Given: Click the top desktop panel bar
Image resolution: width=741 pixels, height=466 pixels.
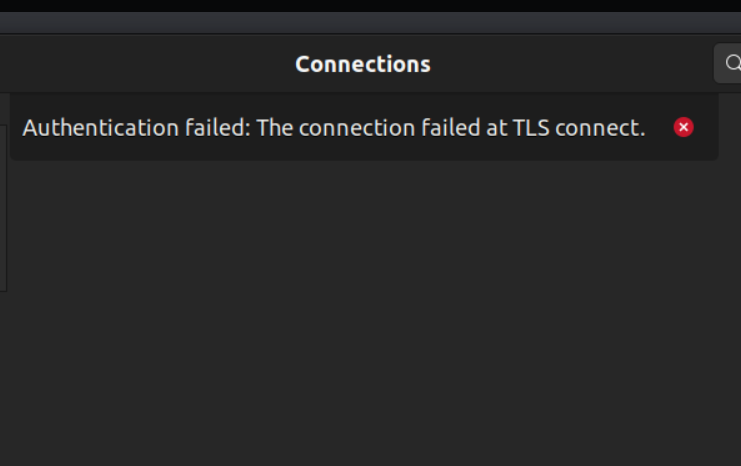Looking at the screenshot, I should coord(370,6).
